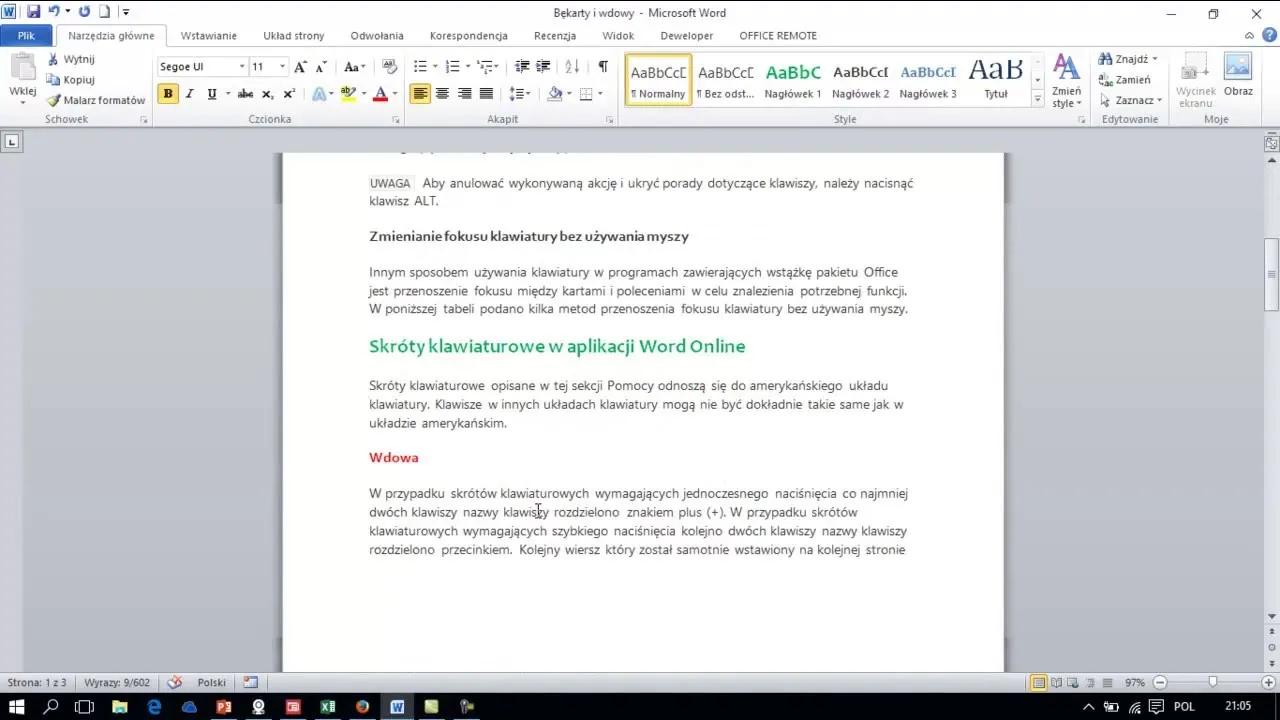
Task: Click the strikethrough text icon
Action: (x=245, y=94)
